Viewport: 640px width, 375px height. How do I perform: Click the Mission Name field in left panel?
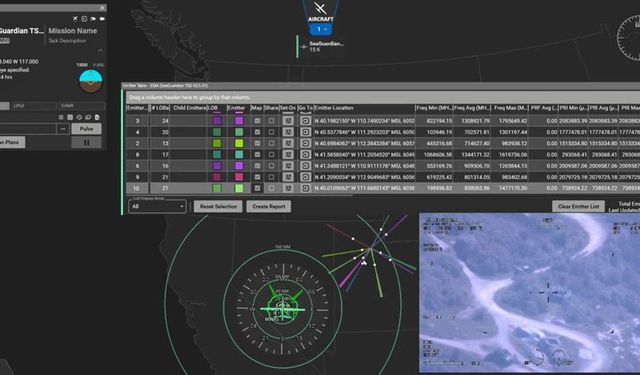tap(73, 31)
